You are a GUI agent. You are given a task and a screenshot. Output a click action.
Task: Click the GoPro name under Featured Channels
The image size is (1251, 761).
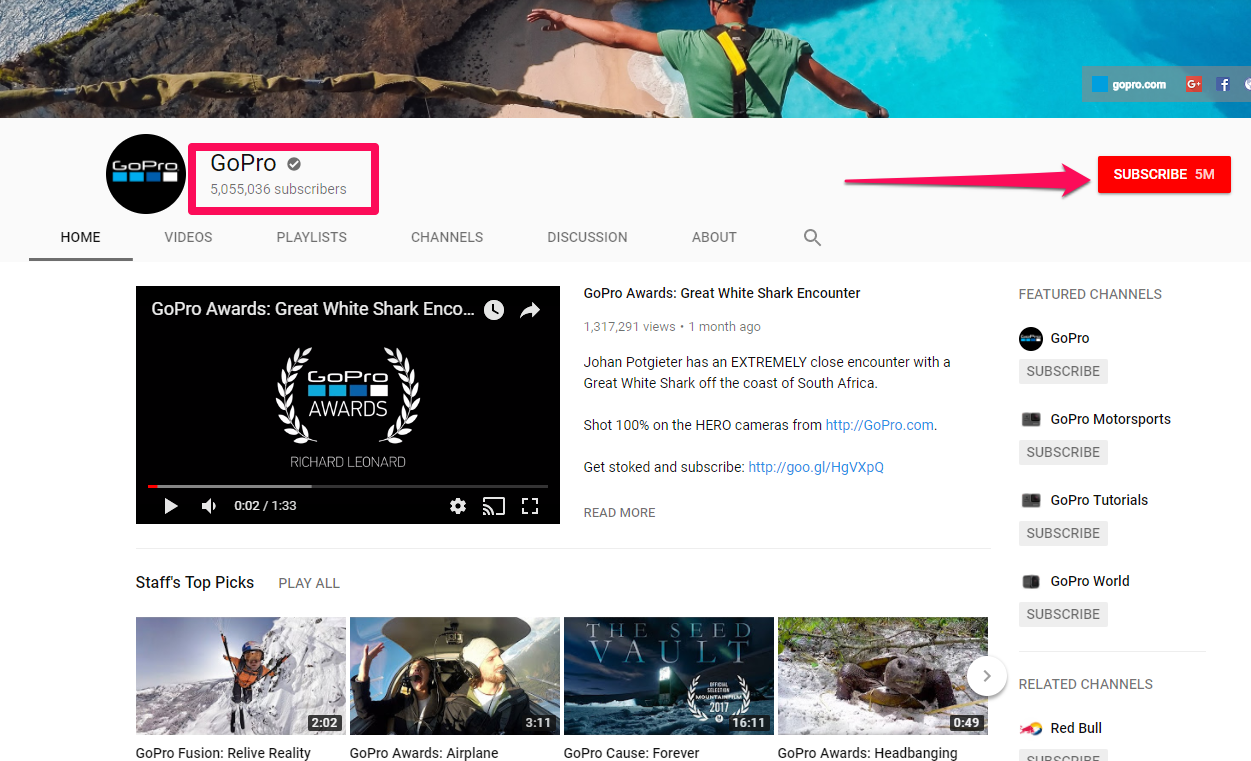tap(1070, 338)
